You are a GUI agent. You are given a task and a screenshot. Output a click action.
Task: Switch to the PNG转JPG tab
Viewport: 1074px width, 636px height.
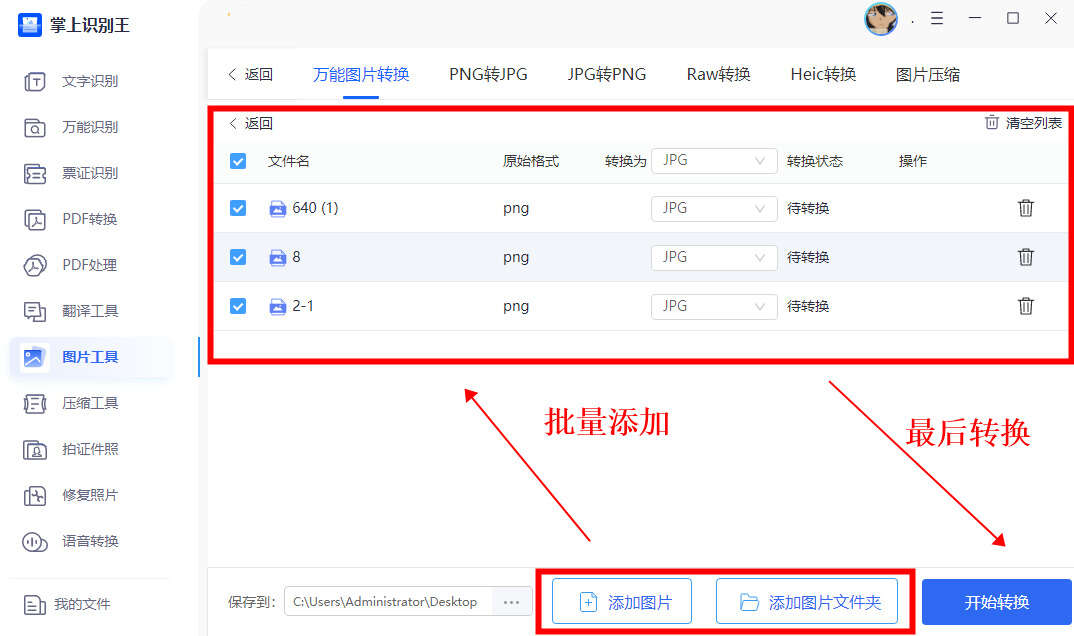point(488,74)
